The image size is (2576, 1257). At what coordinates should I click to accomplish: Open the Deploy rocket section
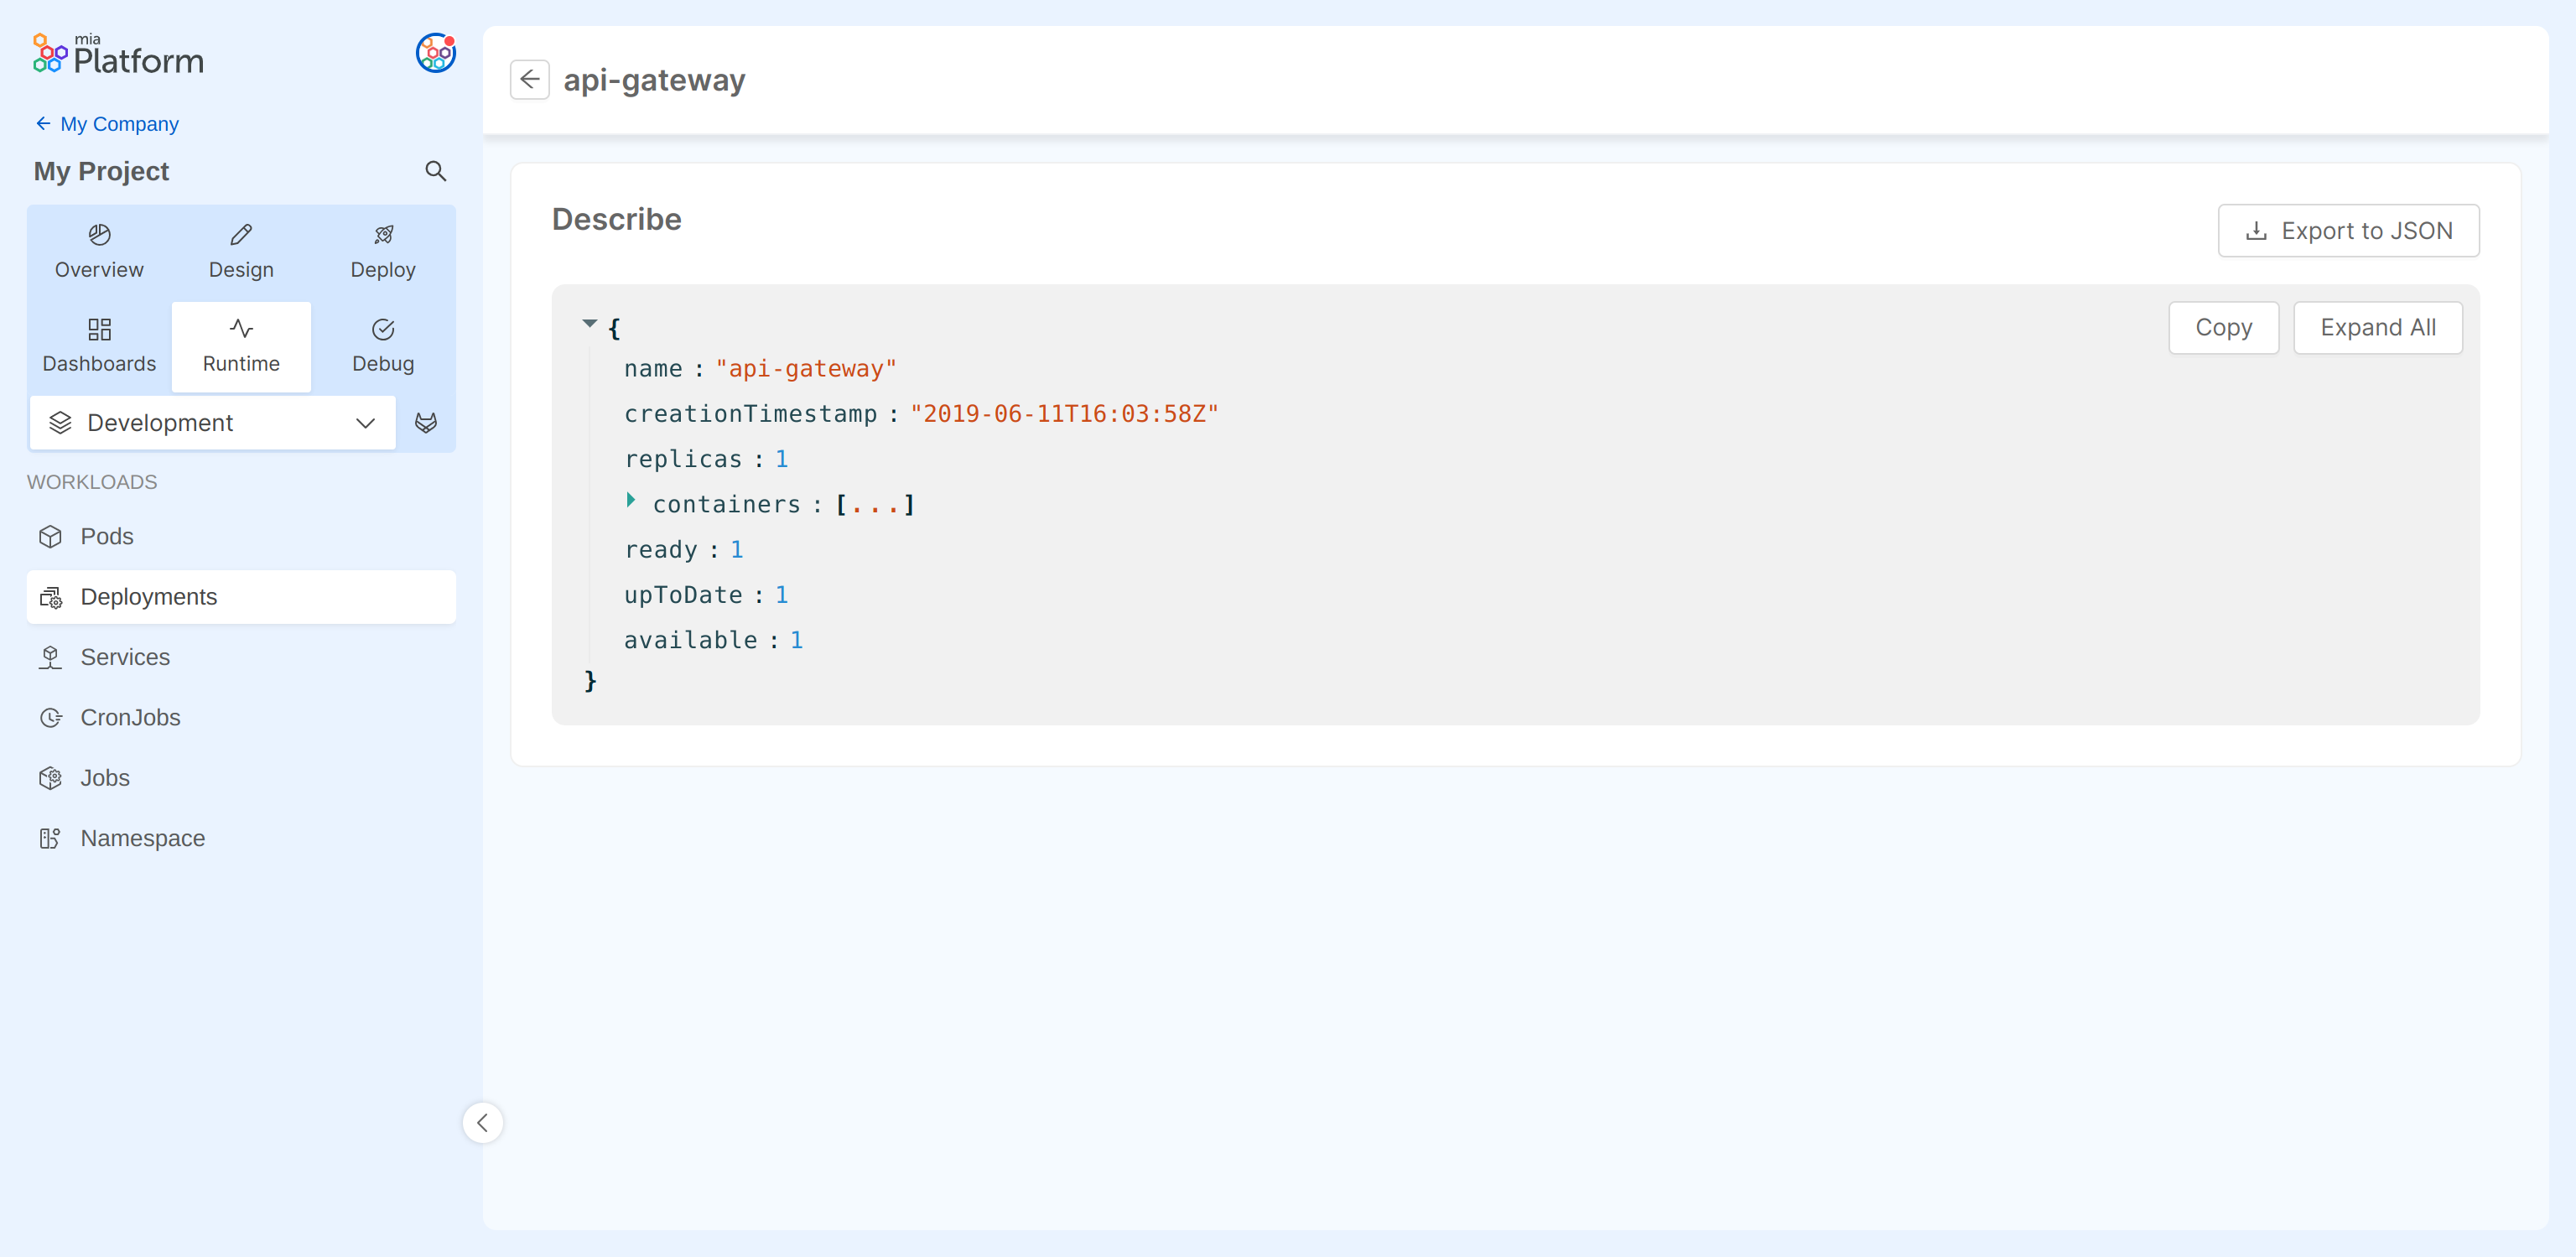(383, 251)
